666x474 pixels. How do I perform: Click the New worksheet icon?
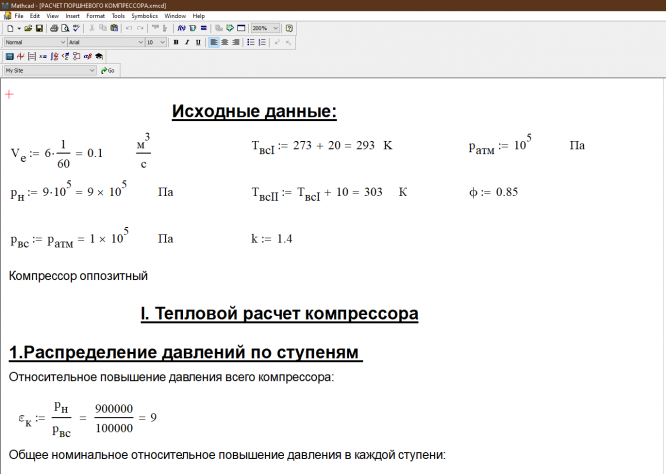[8, 29]
